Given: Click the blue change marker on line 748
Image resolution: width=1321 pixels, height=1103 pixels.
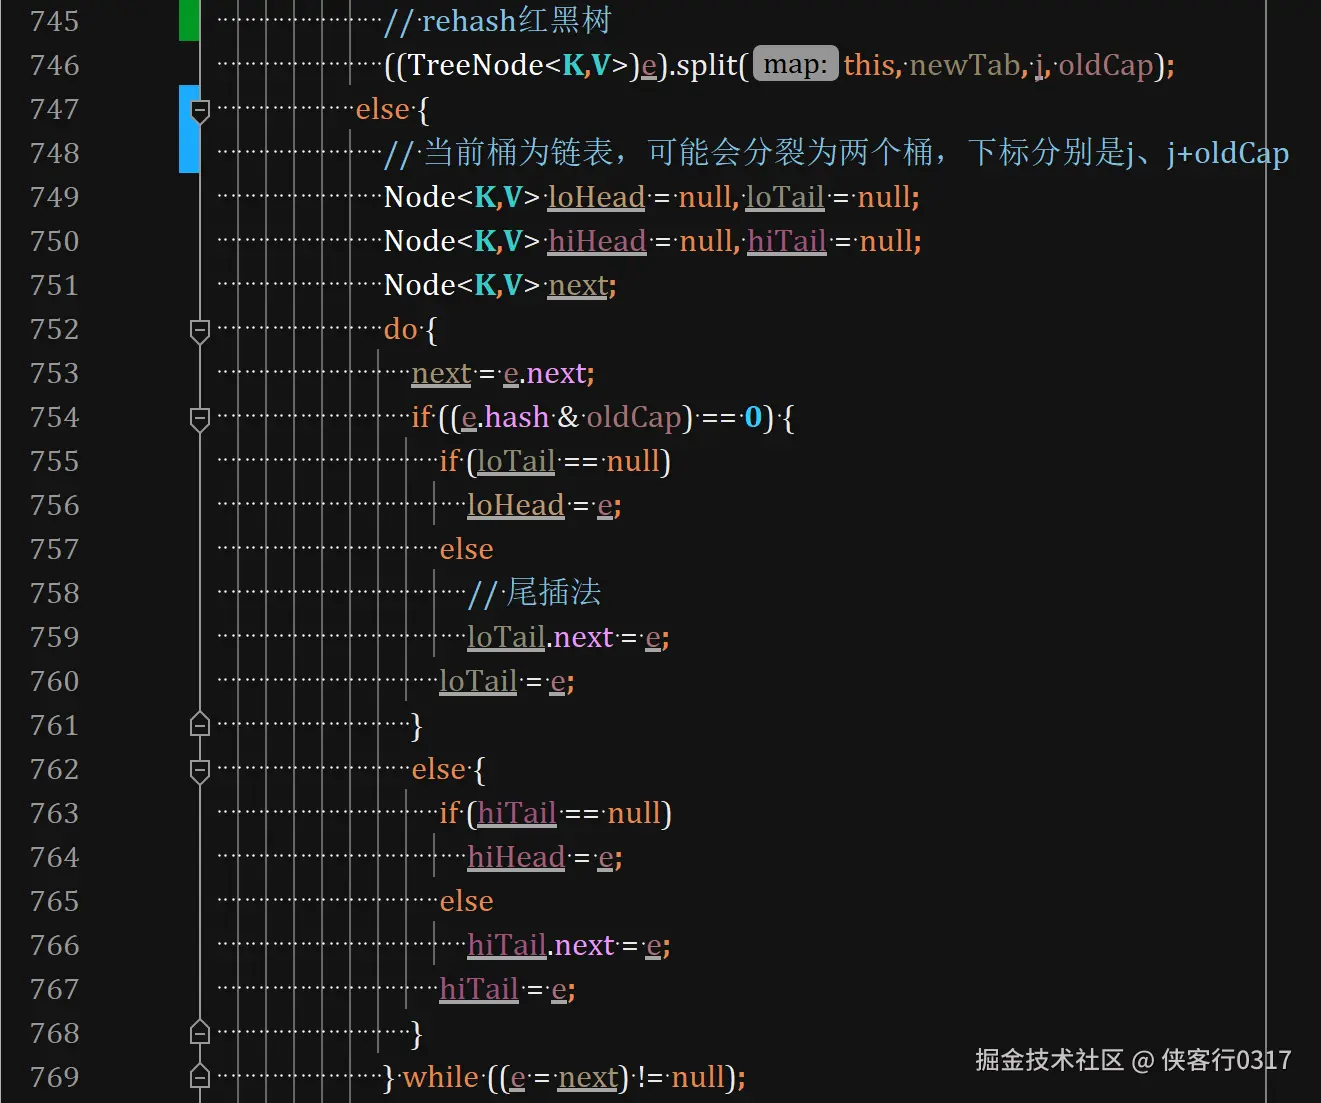Looking at the screenshot, I should point(189,129).
